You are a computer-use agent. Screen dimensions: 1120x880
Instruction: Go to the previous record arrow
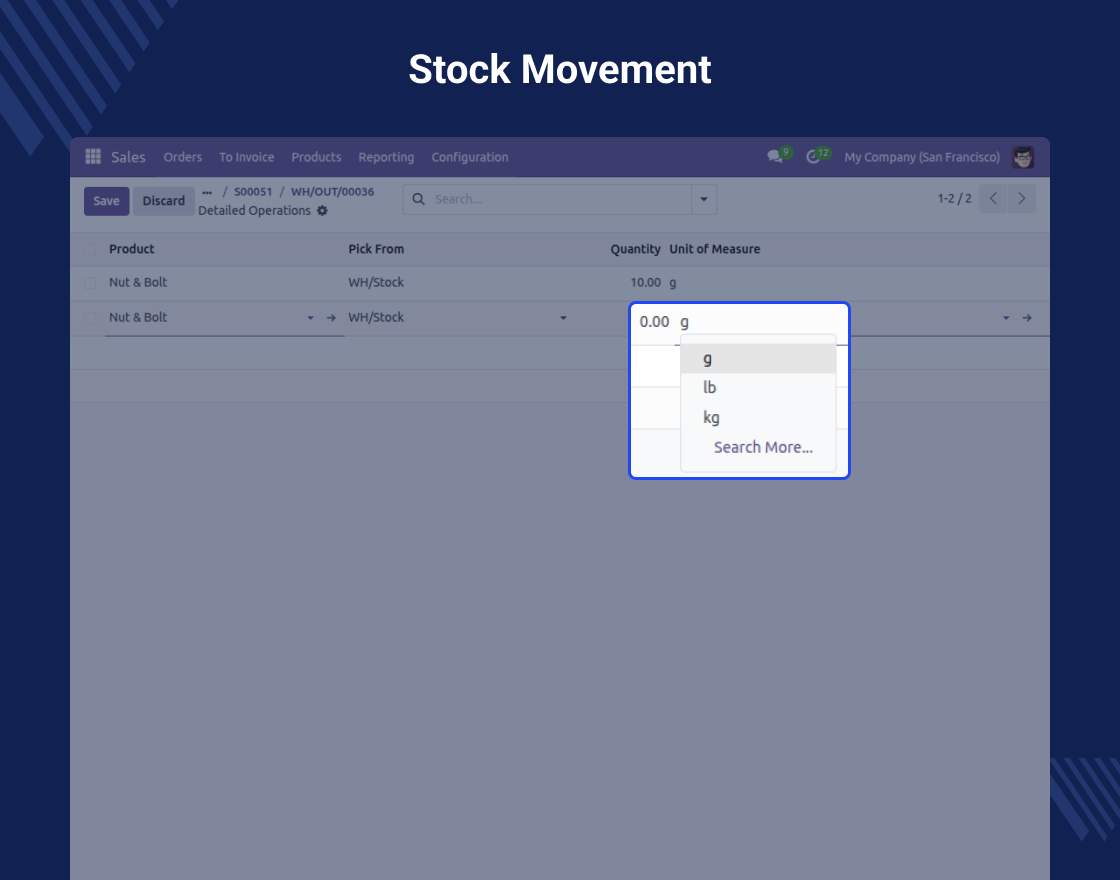993,199
